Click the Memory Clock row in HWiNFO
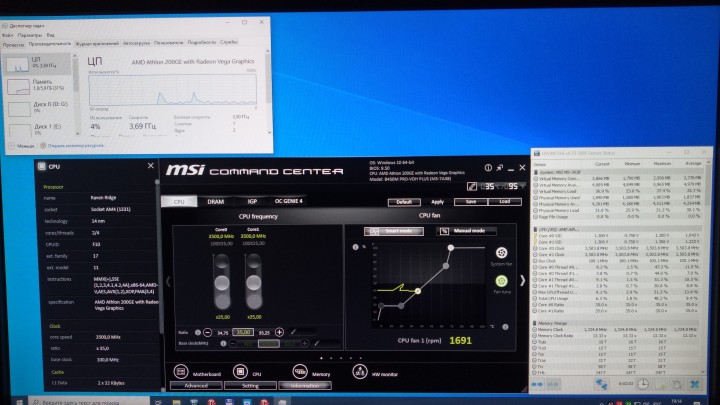This screenshot has width=720, height=405. tap(618, 329)
